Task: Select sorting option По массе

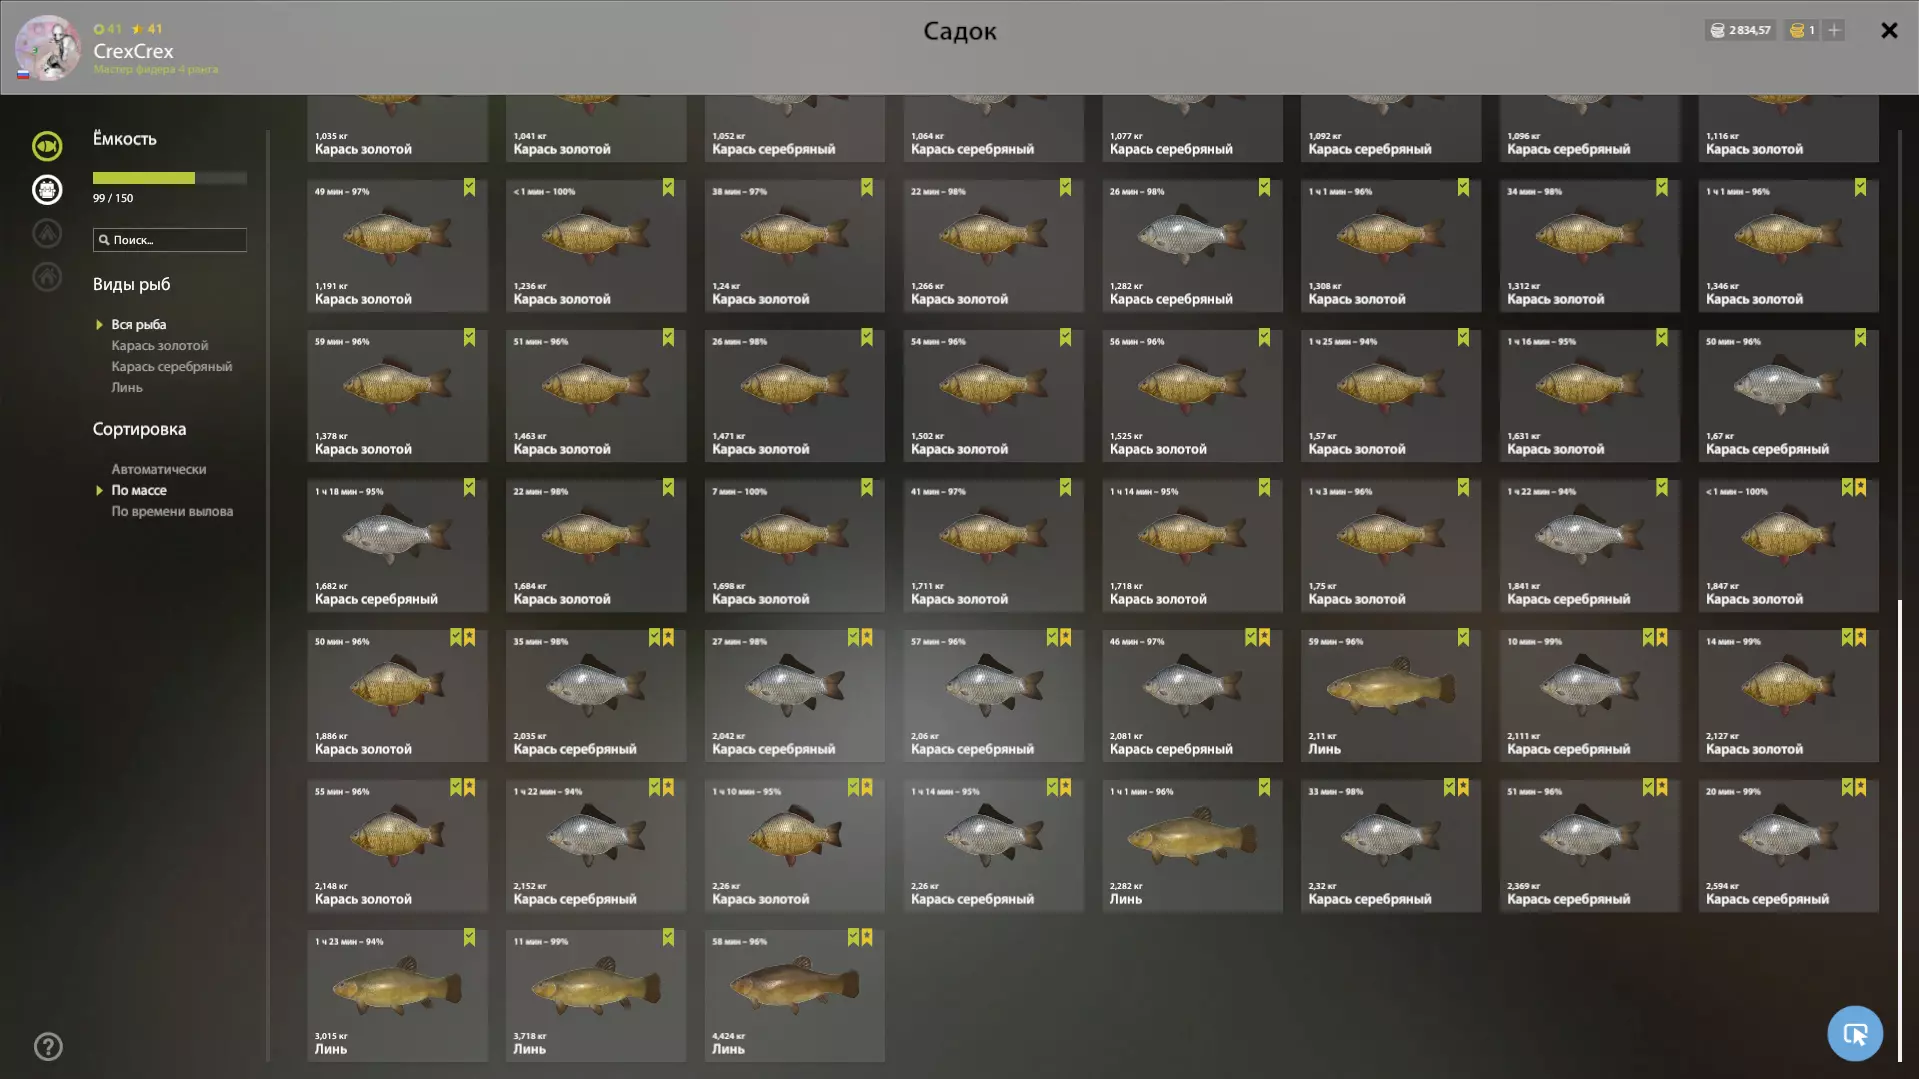Action: 139,490
